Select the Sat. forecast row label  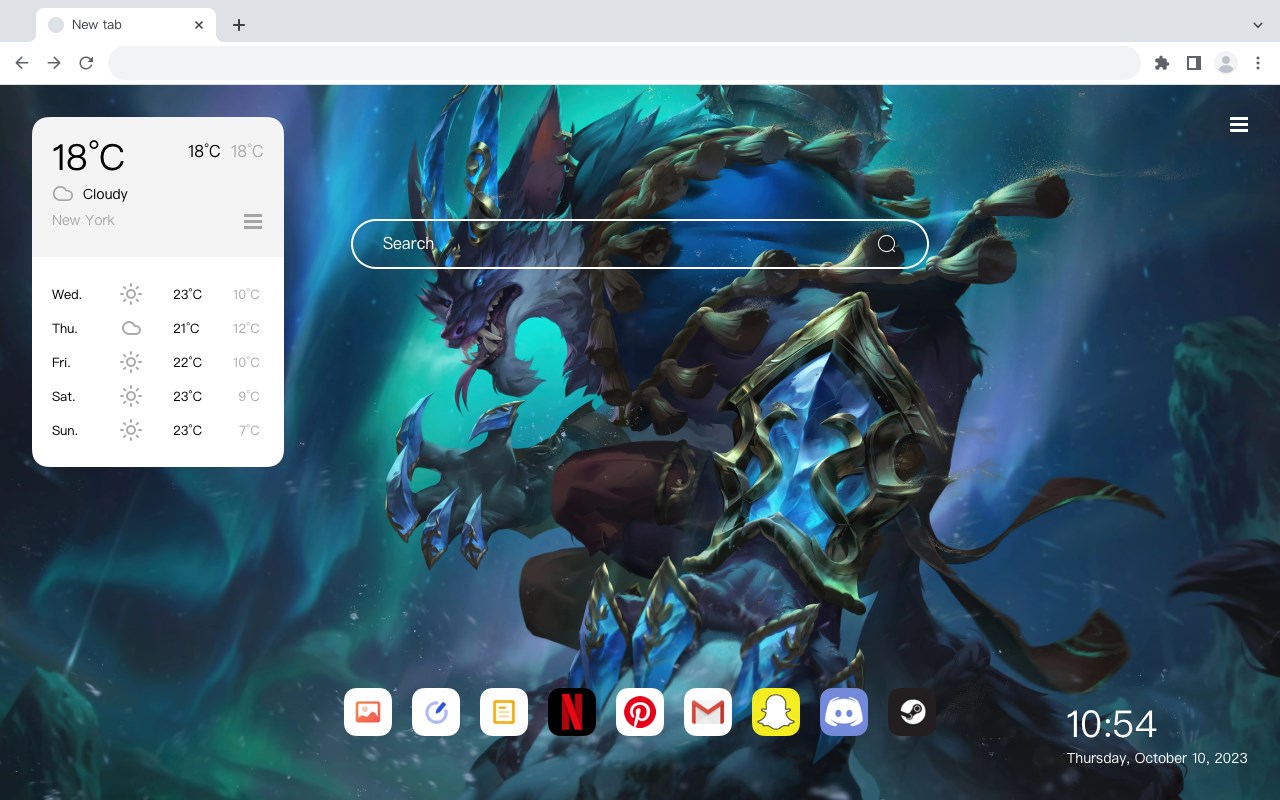pyautogui.click(x=64, y=396)
